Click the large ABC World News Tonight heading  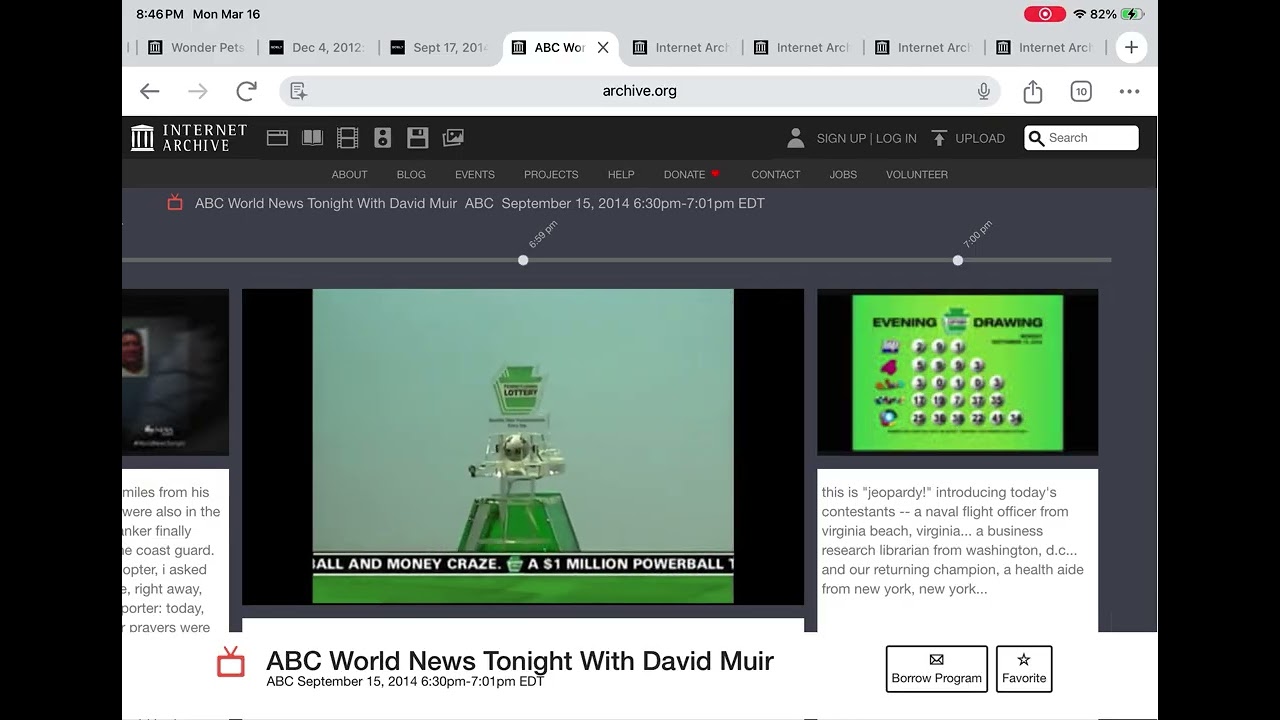coord(520,661)
